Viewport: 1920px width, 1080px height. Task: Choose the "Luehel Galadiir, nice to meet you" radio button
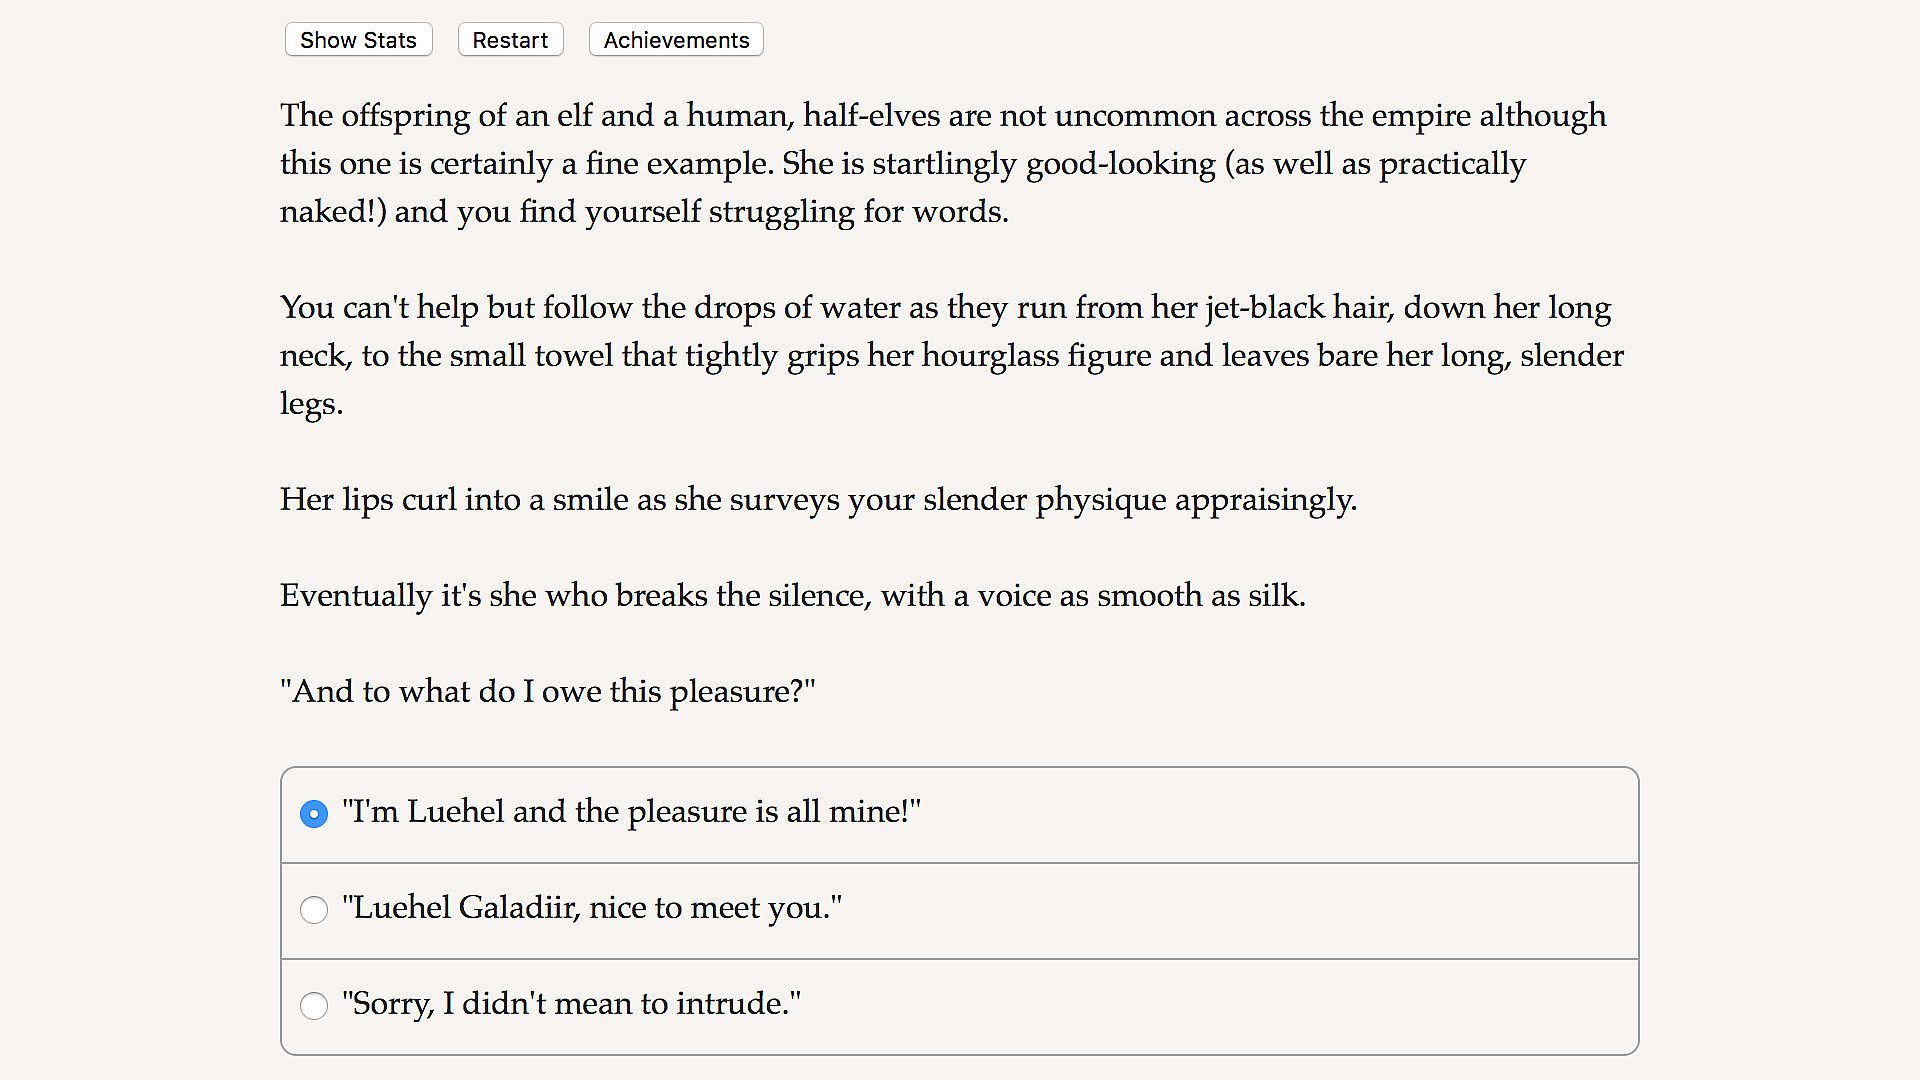[314, 910]
